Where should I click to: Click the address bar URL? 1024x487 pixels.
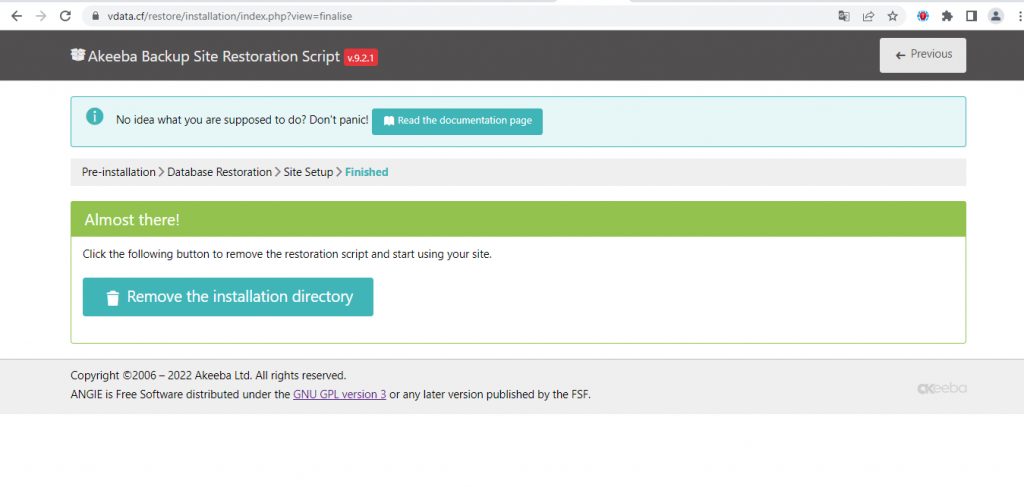tap(230, 16)
